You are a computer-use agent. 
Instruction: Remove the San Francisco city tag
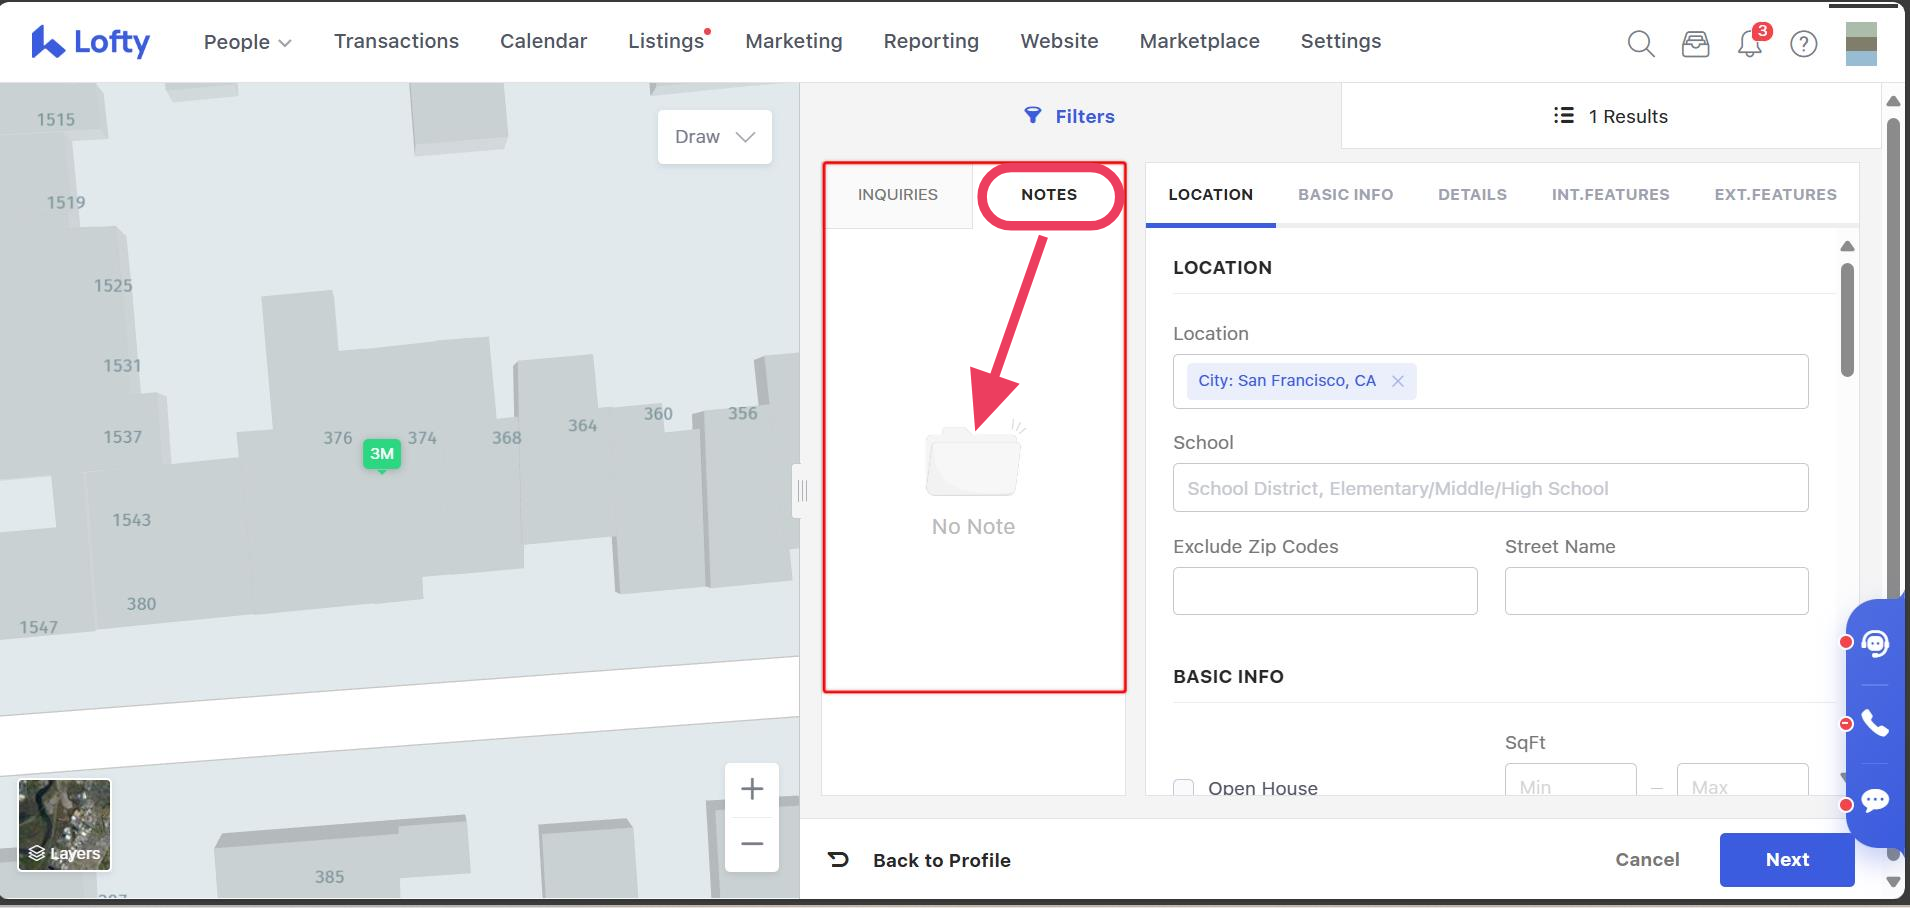tap(1398, 381)
